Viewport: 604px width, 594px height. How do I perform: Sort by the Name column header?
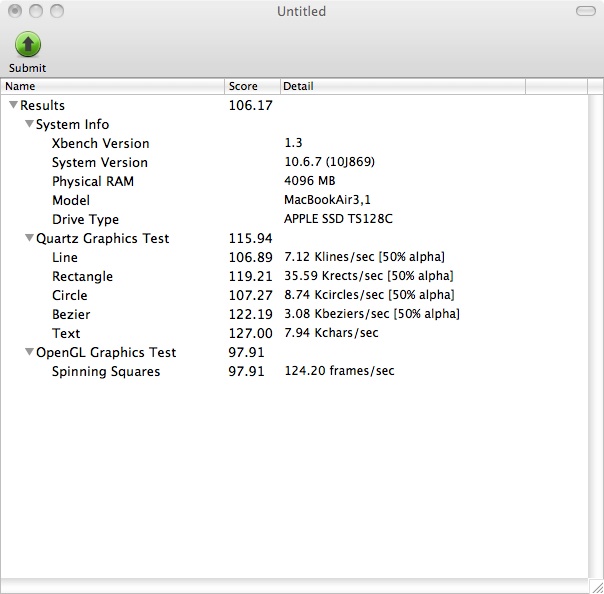tap(112, 86)
